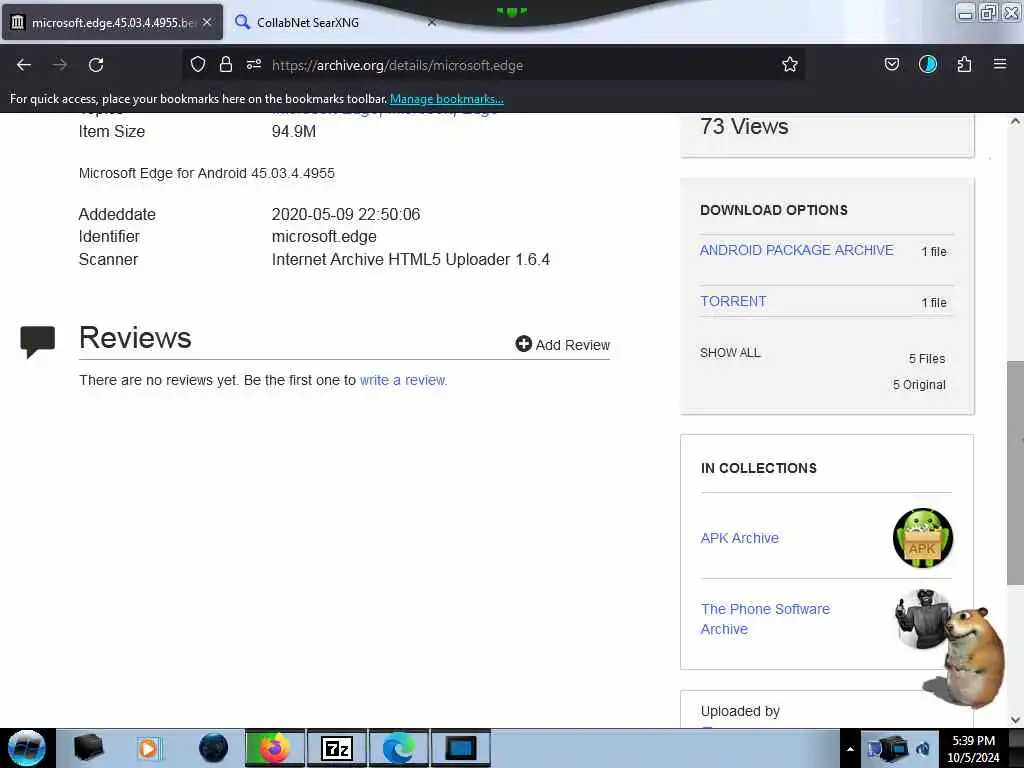Screen dimensions: 1024x768
Task: Click the Identifier value microsoft.edge
Action: click(x=324, y=236)
